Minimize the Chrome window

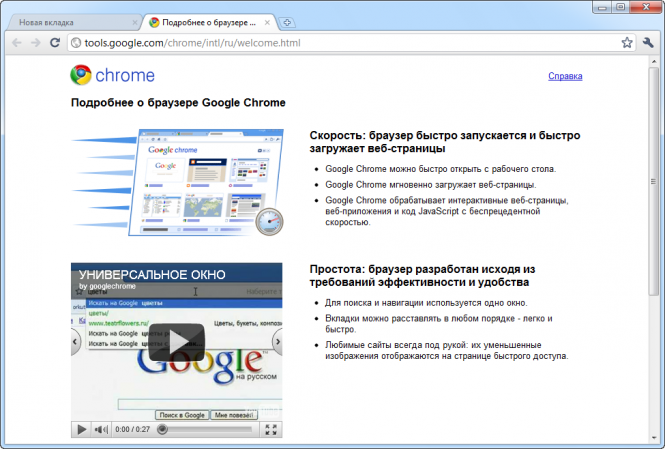(602, 7)
